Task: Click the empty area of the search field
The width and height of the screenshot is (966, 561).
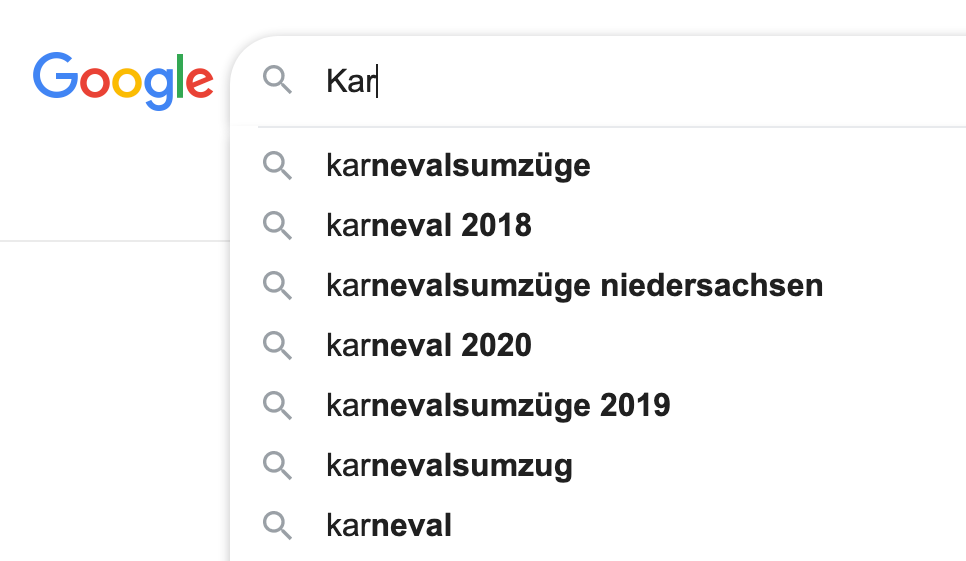Action: click(x=672, y=81)
